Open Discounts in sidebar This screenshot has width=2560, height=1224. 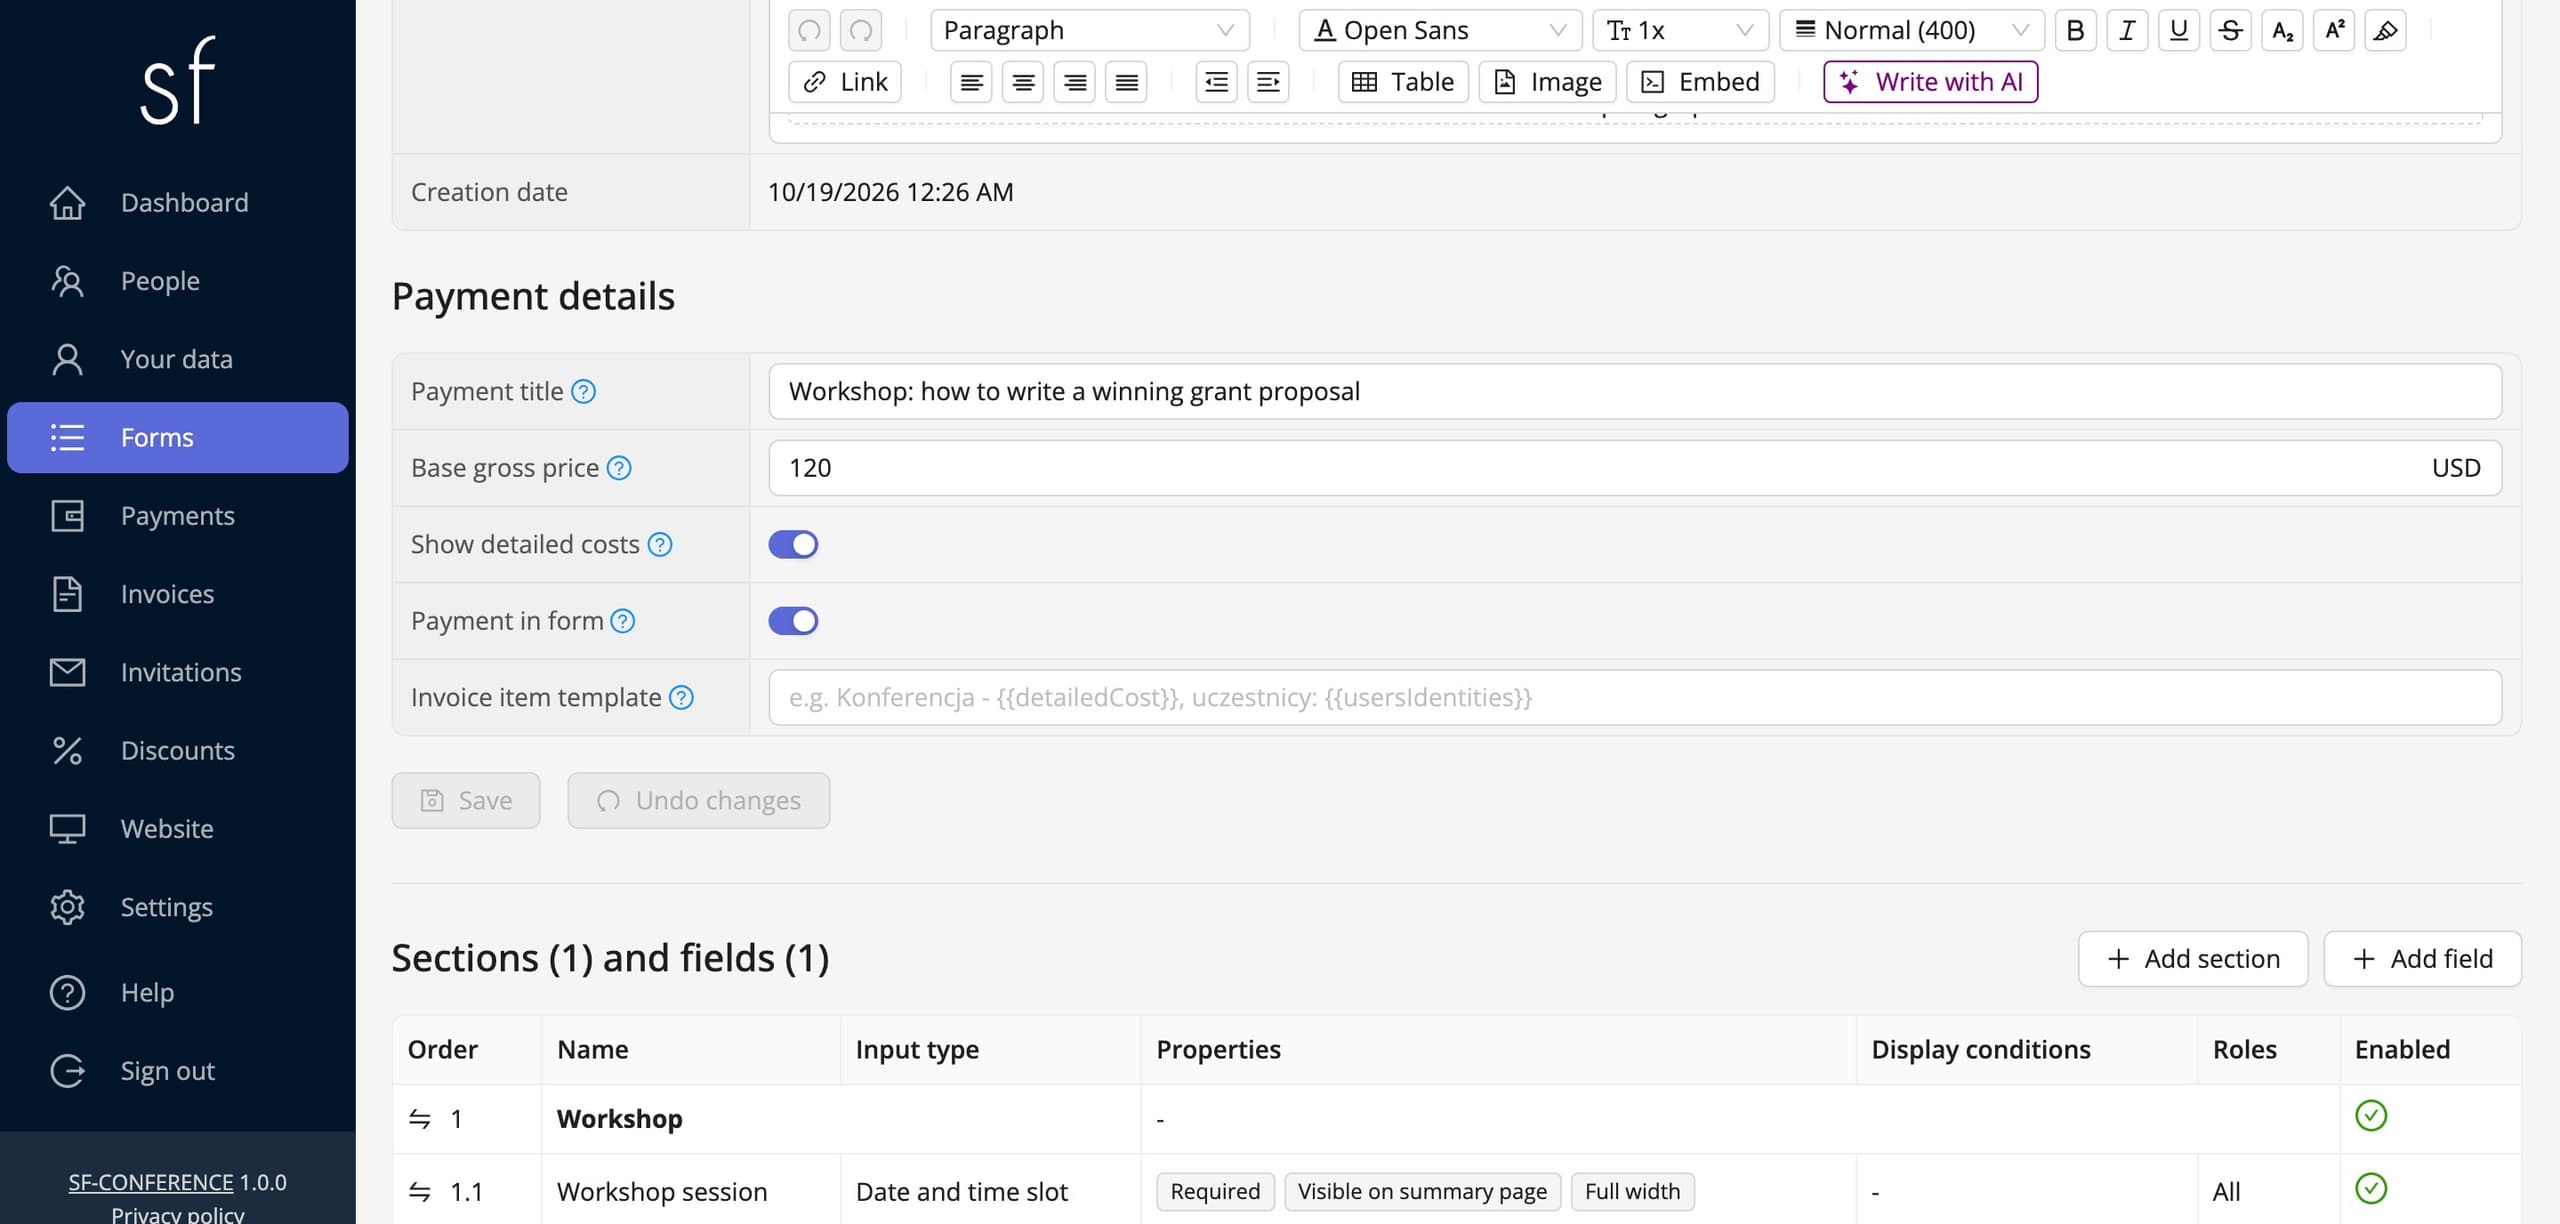coord(178,751)
